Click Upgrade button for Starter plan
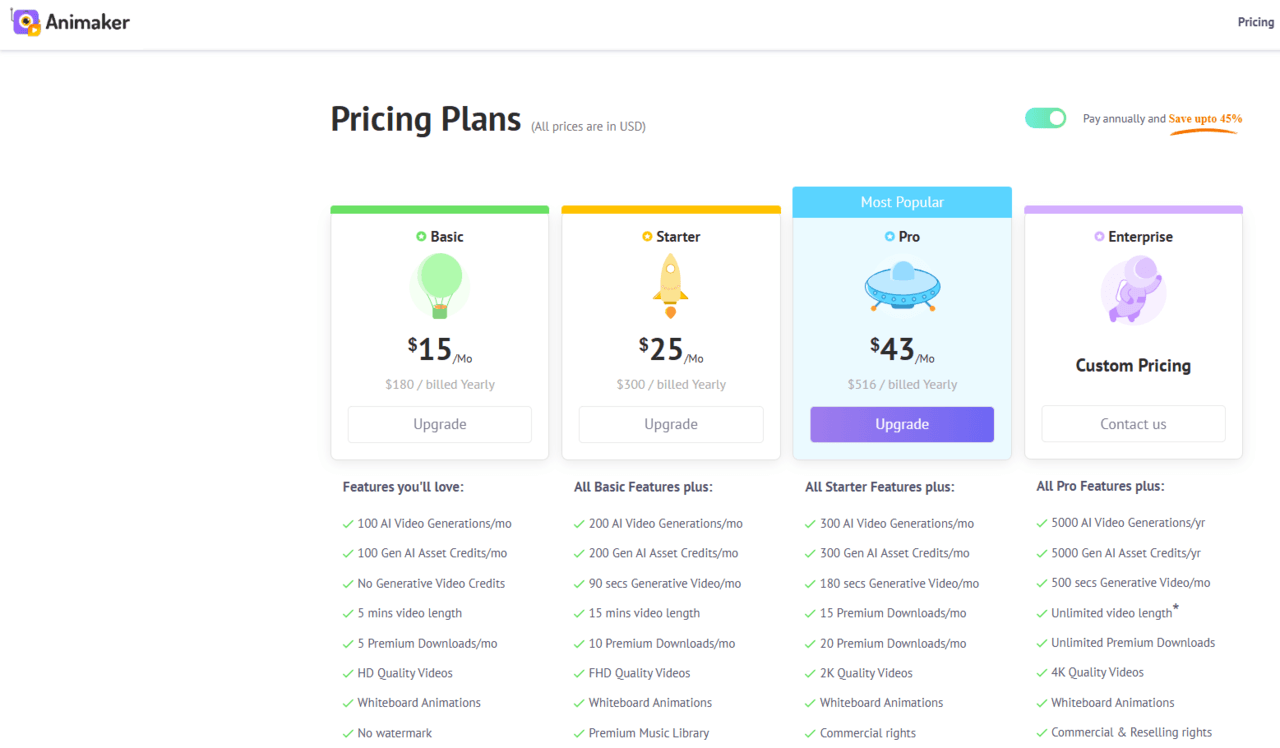 [x=671, y=424]
